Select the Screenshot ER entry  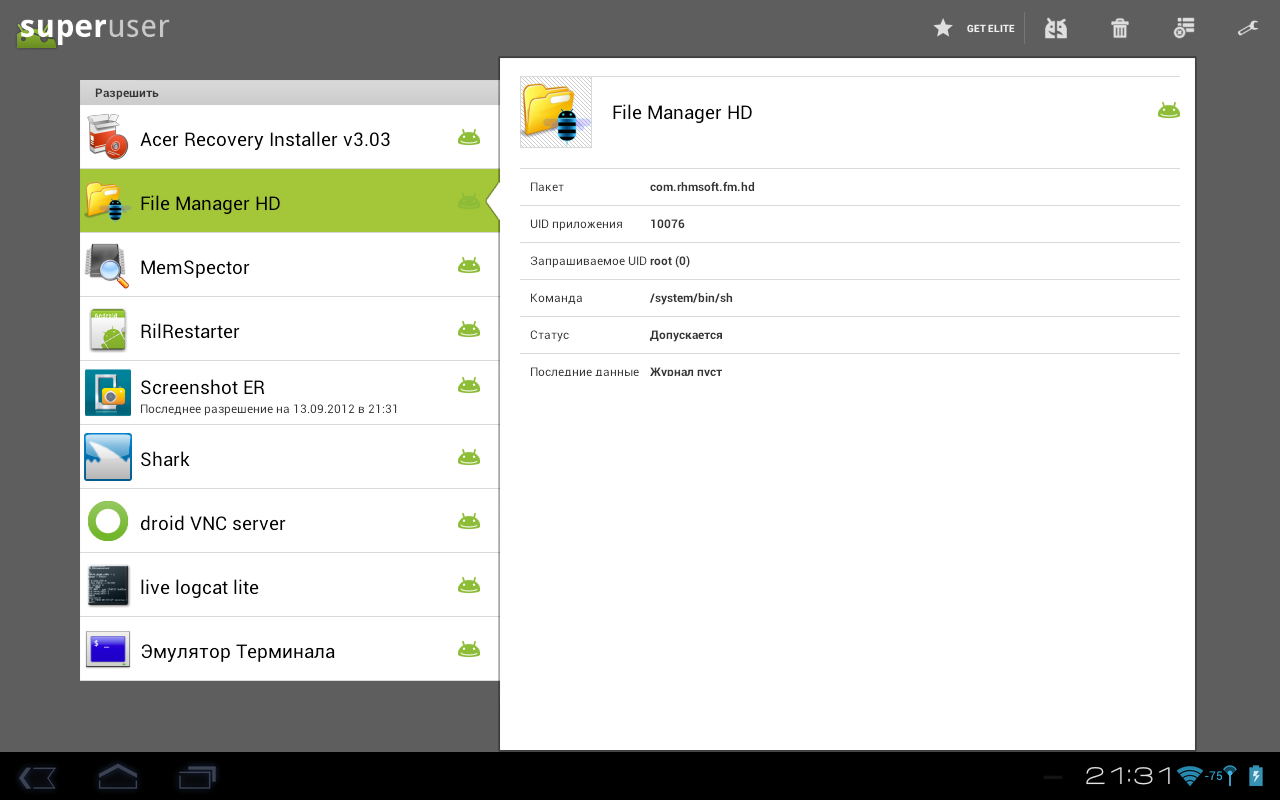coord(289,393)
